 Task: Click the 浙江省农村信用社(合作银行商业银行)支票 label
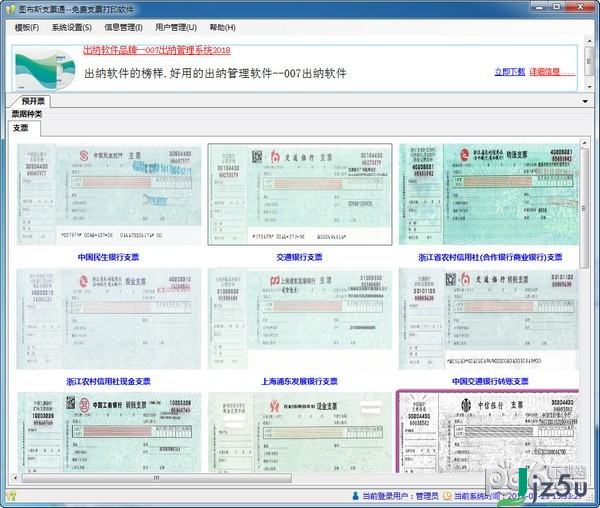point(490,257)
